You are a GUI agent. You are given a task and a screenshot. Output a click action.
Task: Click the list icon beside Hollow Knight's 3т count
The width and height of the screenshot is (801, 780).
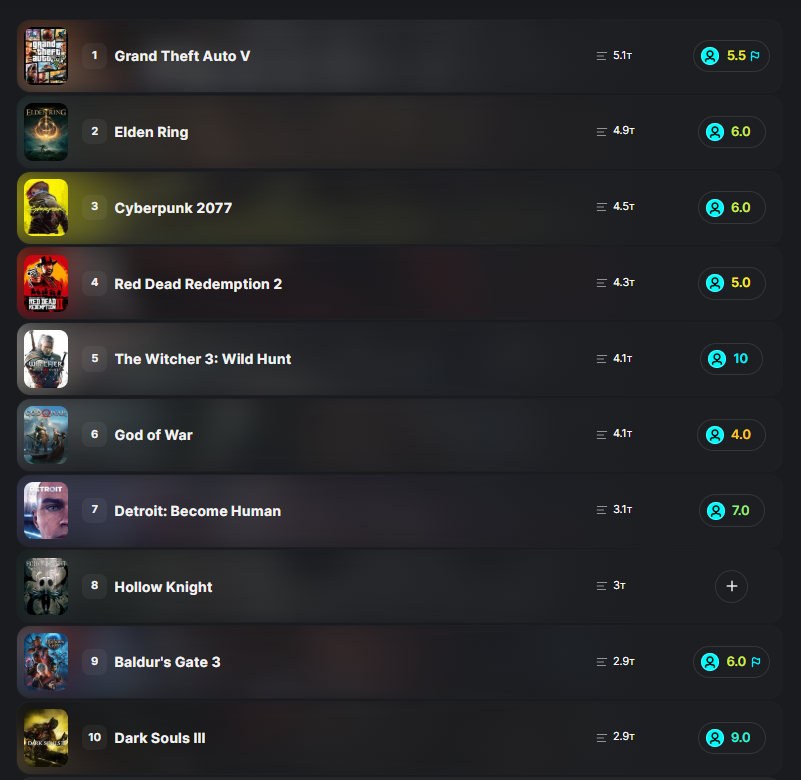[601, 586]
